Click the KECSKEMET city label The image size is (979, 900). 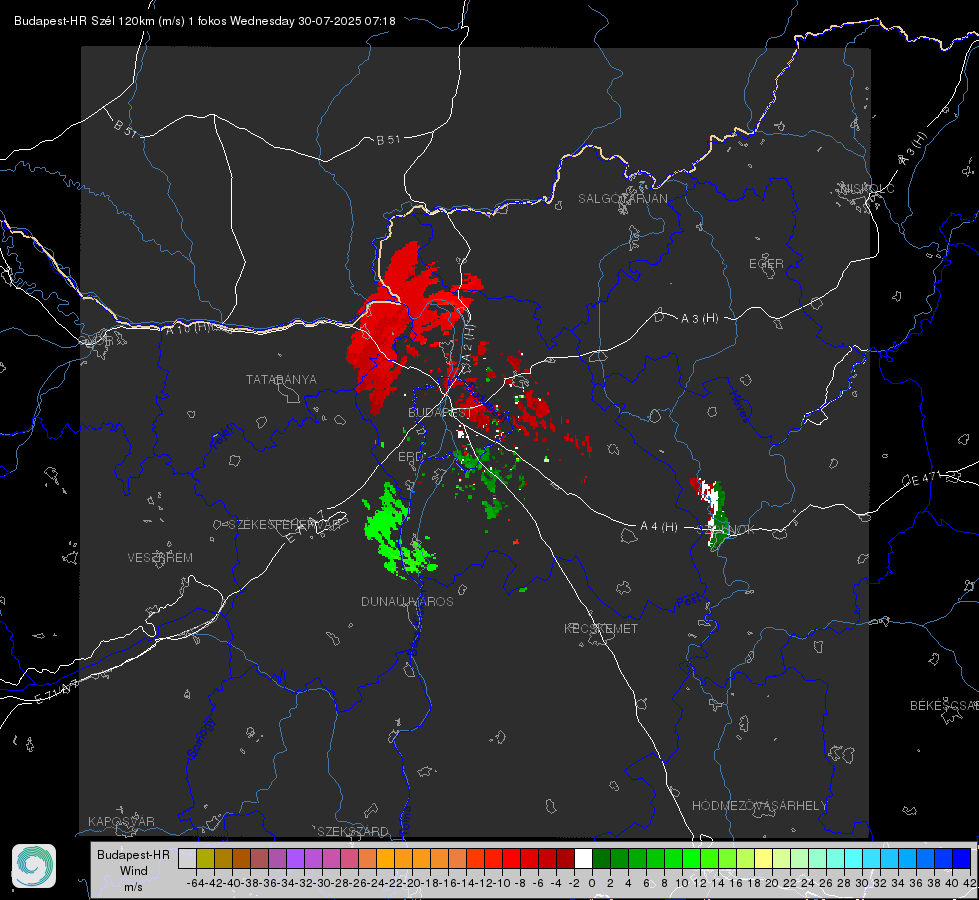point(601,628)
